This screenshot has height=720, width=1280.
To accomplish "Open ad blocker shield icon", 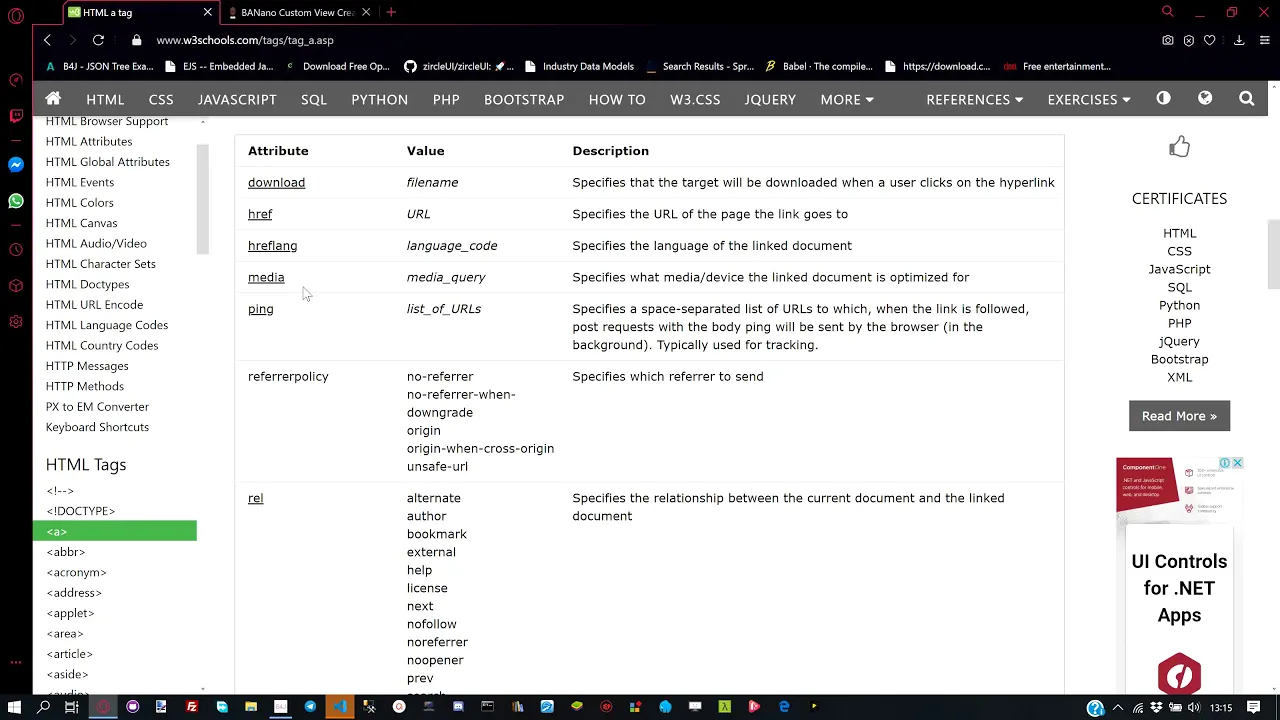I will (x=1188, y=40).
